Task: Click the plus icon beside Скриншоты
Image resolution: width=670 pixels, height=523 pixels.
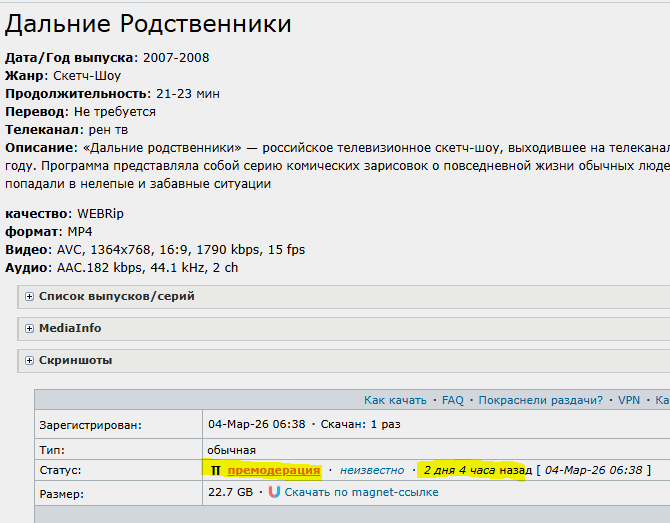Action: click(x=30, y=360)
